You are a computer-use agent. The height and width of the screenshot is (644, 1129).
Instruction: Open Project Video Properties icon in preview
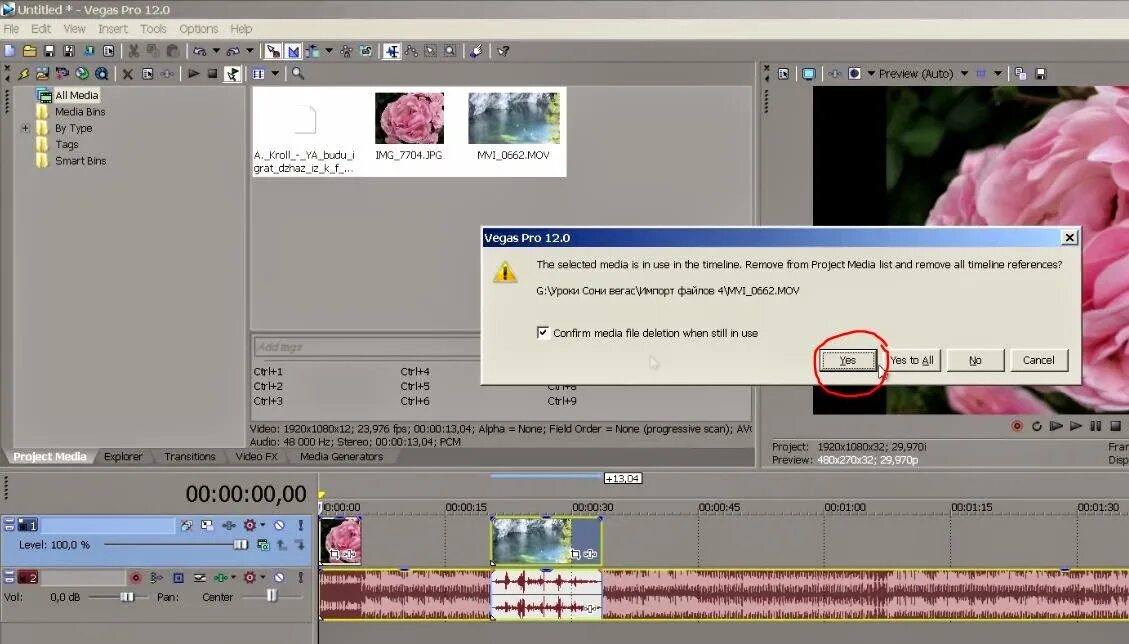click(x=783, y=73)
